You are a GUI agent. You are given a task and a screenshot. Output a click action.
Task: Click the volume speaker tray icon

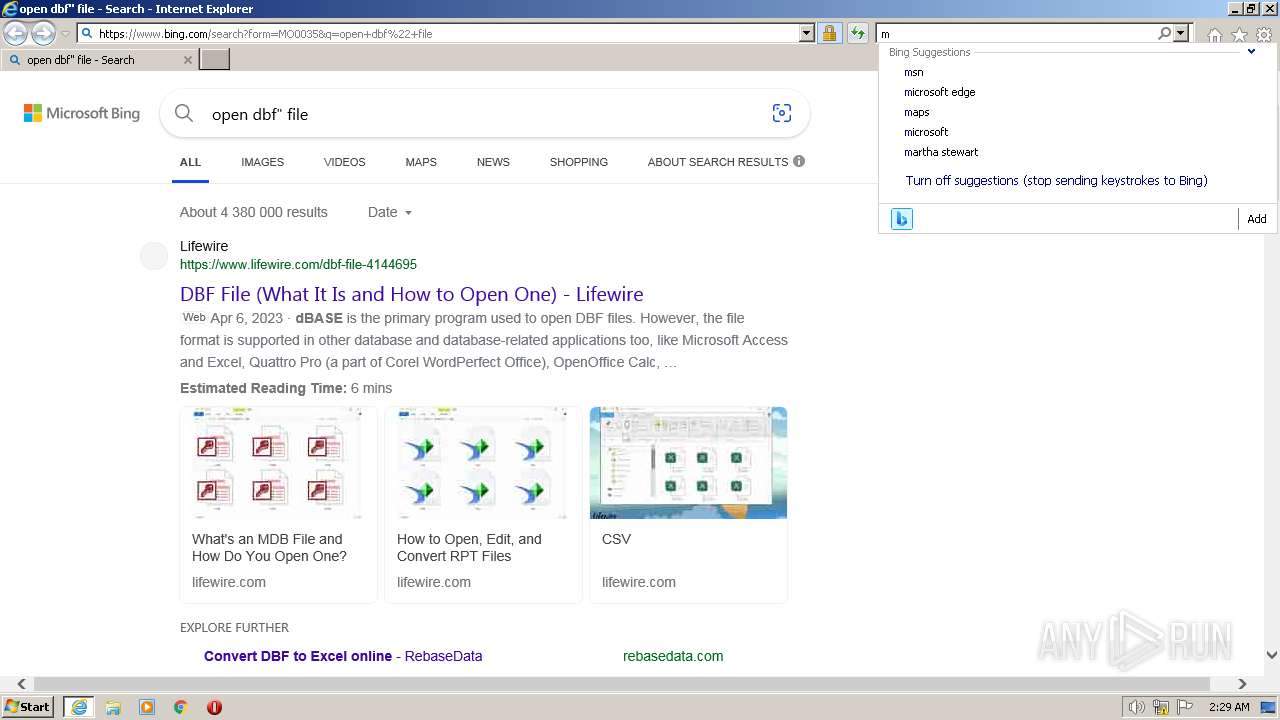[1137, 707]
